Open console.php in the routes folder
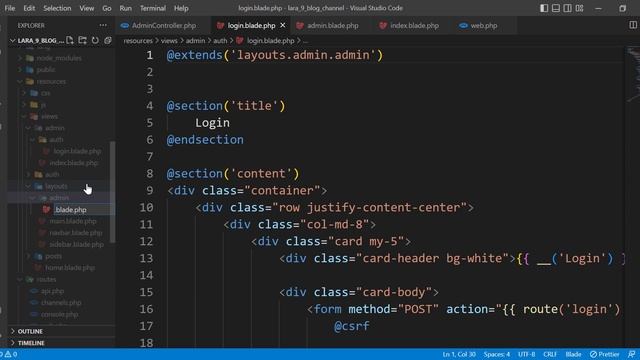This screenshot has height=360, width=640. pyautogui.click(x=59, y=314)
